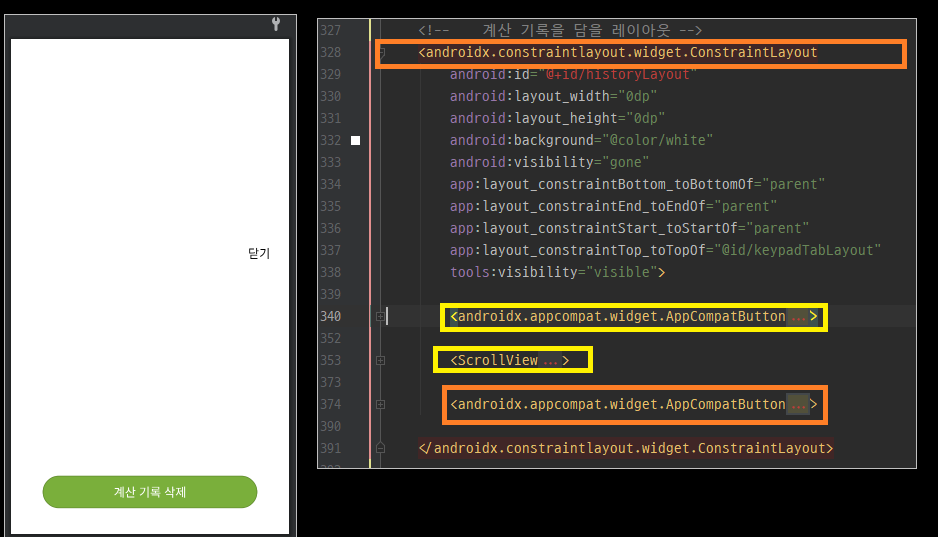Click the layout_constraintStart_toStartOf attribute line
The height and width of the screenshot is (537, 938).
click(629, 228)
